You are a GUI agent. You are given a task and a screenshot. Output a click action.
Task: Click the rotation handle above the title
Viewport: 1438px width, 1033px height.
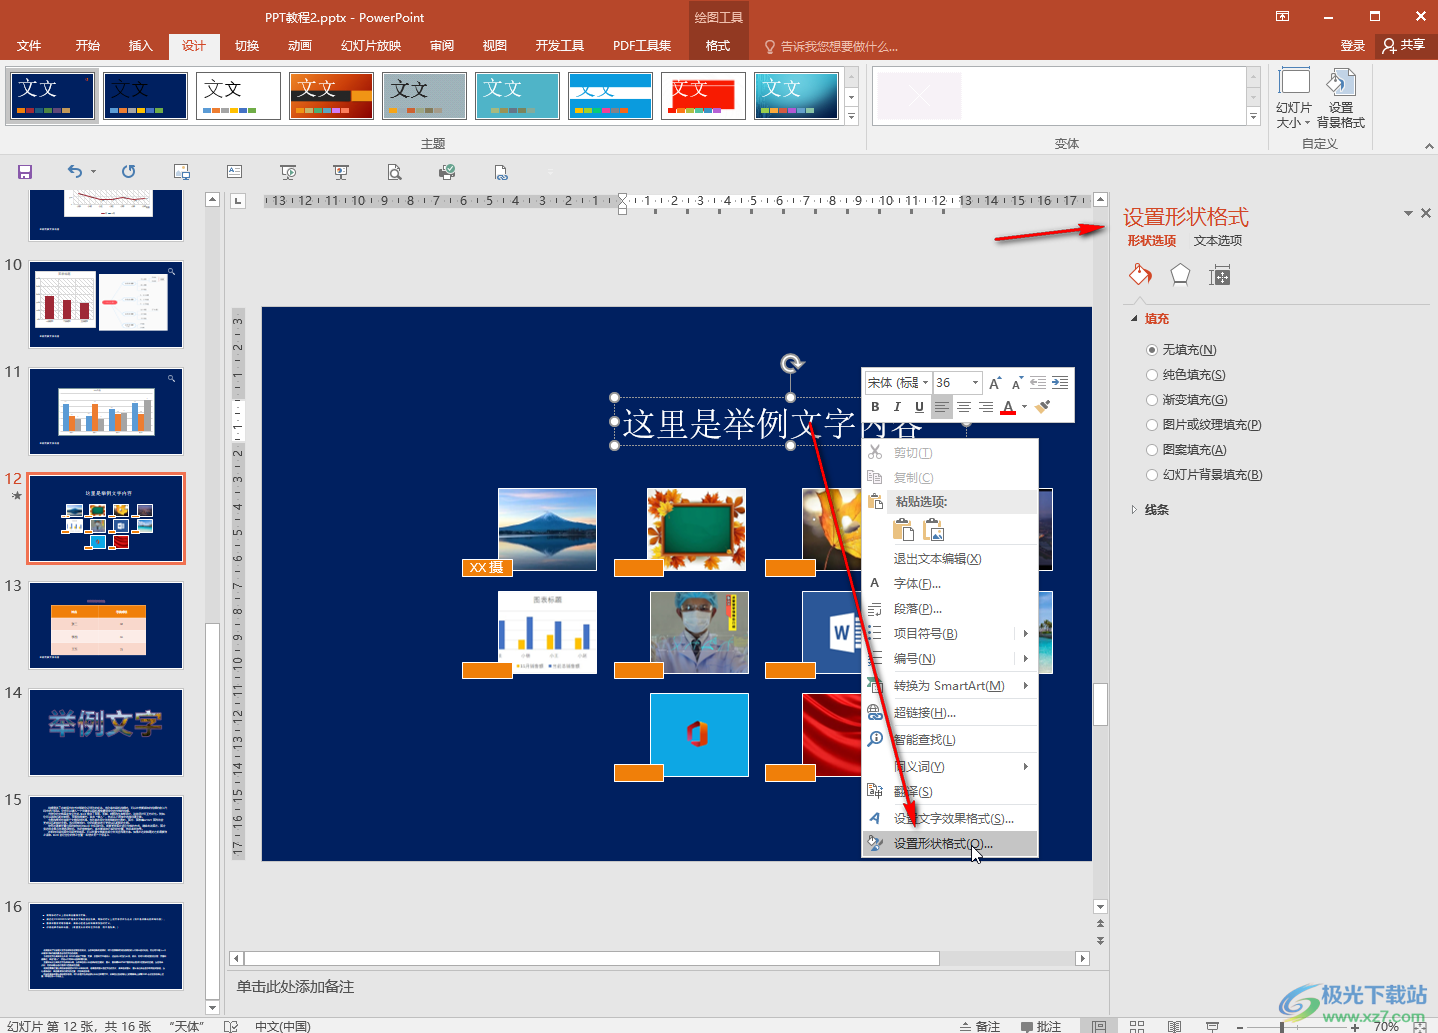pyautogui.click(x=792, y=363)
